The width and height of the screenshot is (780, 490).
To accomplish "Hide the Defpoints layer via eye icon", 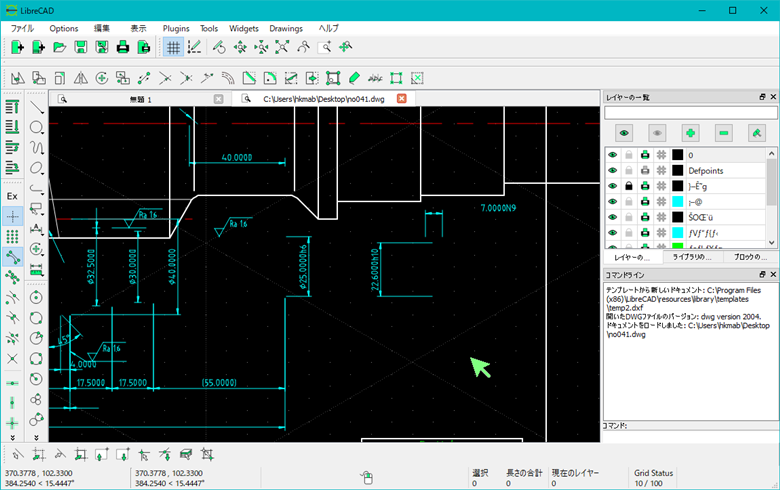I will click(x=612, y=171).
